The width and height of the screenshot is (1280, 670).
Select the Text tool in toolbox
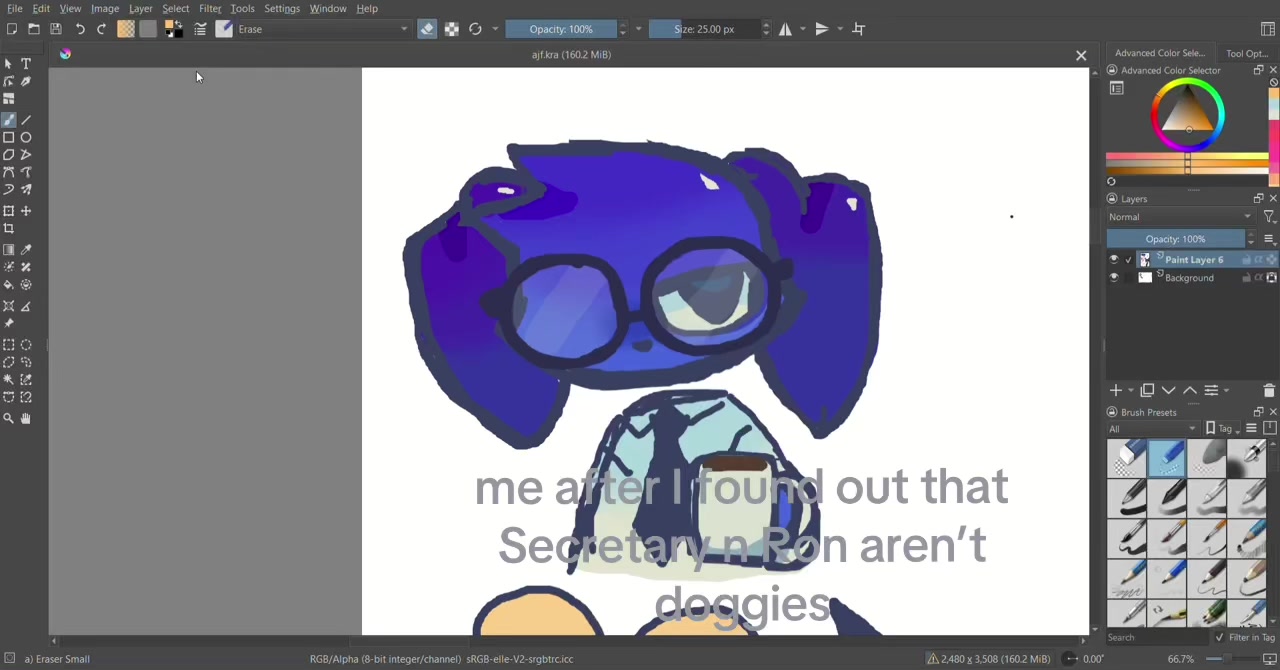click(x=26, y=64)
